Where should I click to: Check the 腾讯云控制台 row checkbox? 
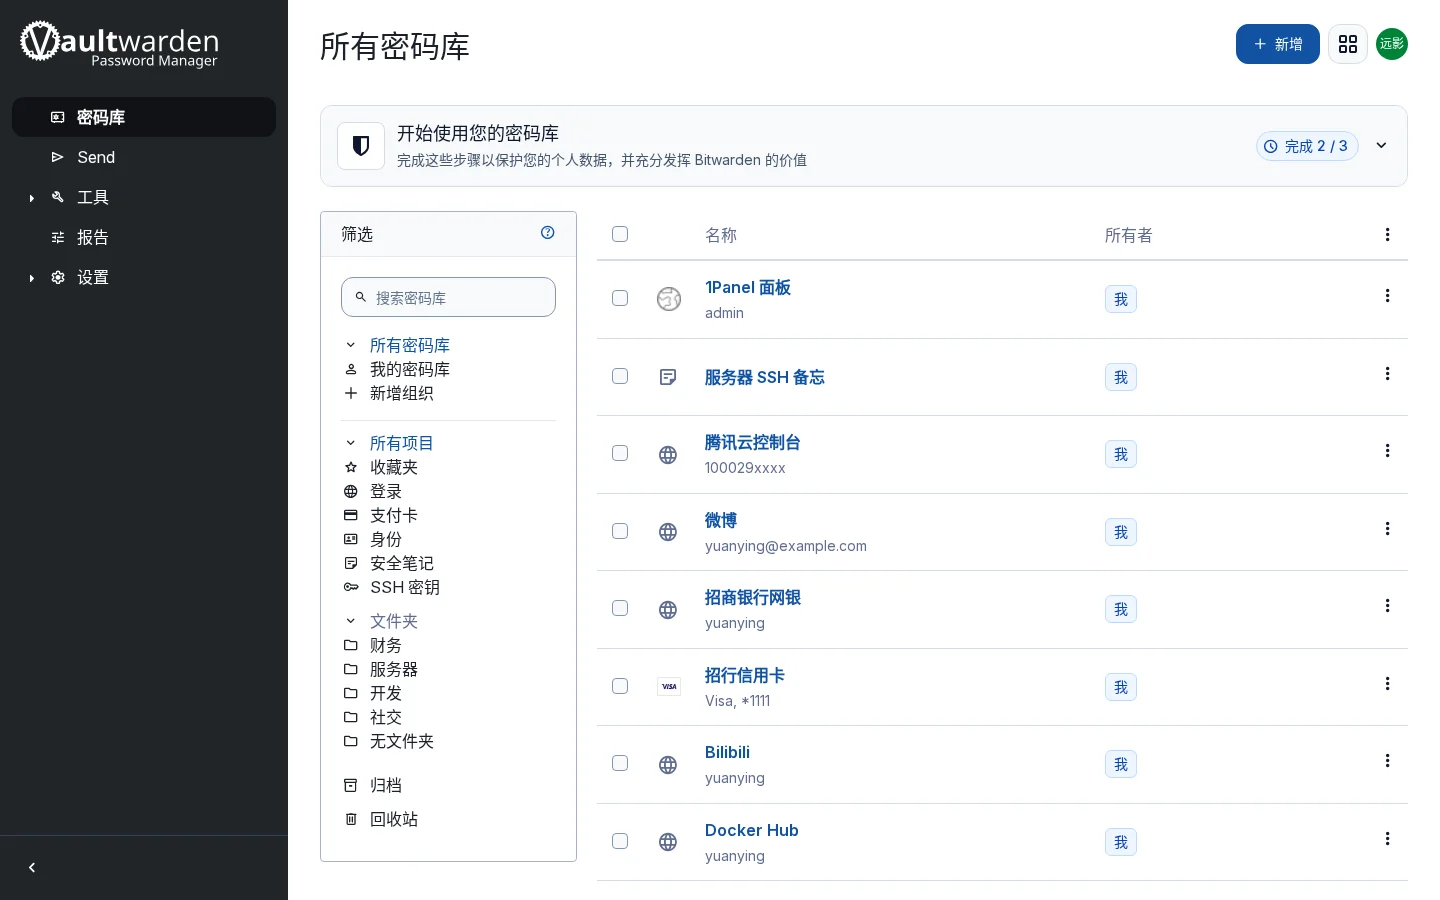(620, 453)
